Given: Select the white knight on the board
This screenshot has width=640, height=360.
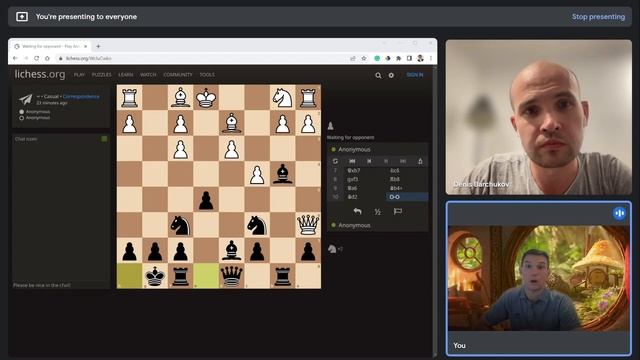Looking at the screenshot, I should pos(283,98).
